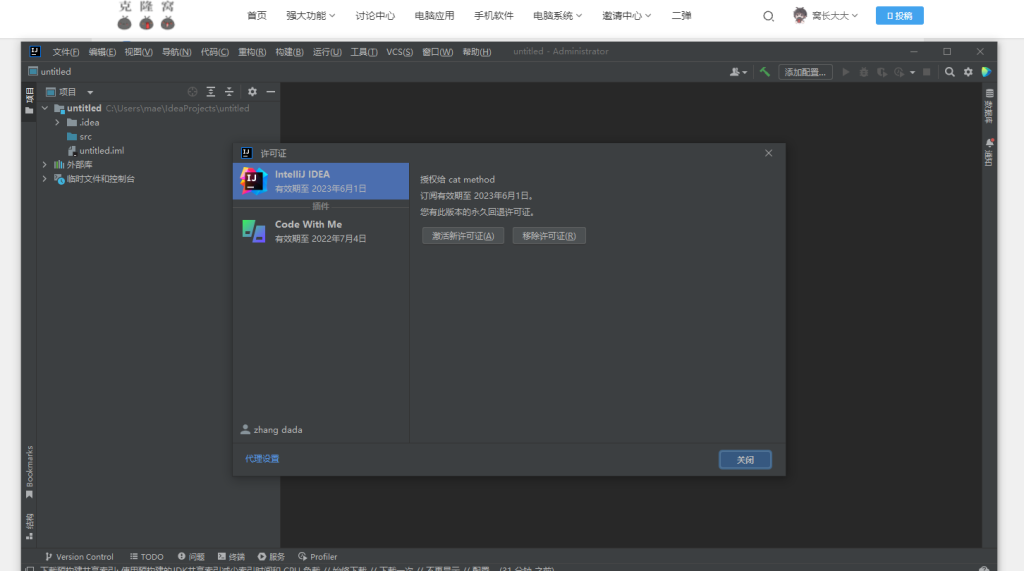Open the Navigate menu

[x=176, y=52]
